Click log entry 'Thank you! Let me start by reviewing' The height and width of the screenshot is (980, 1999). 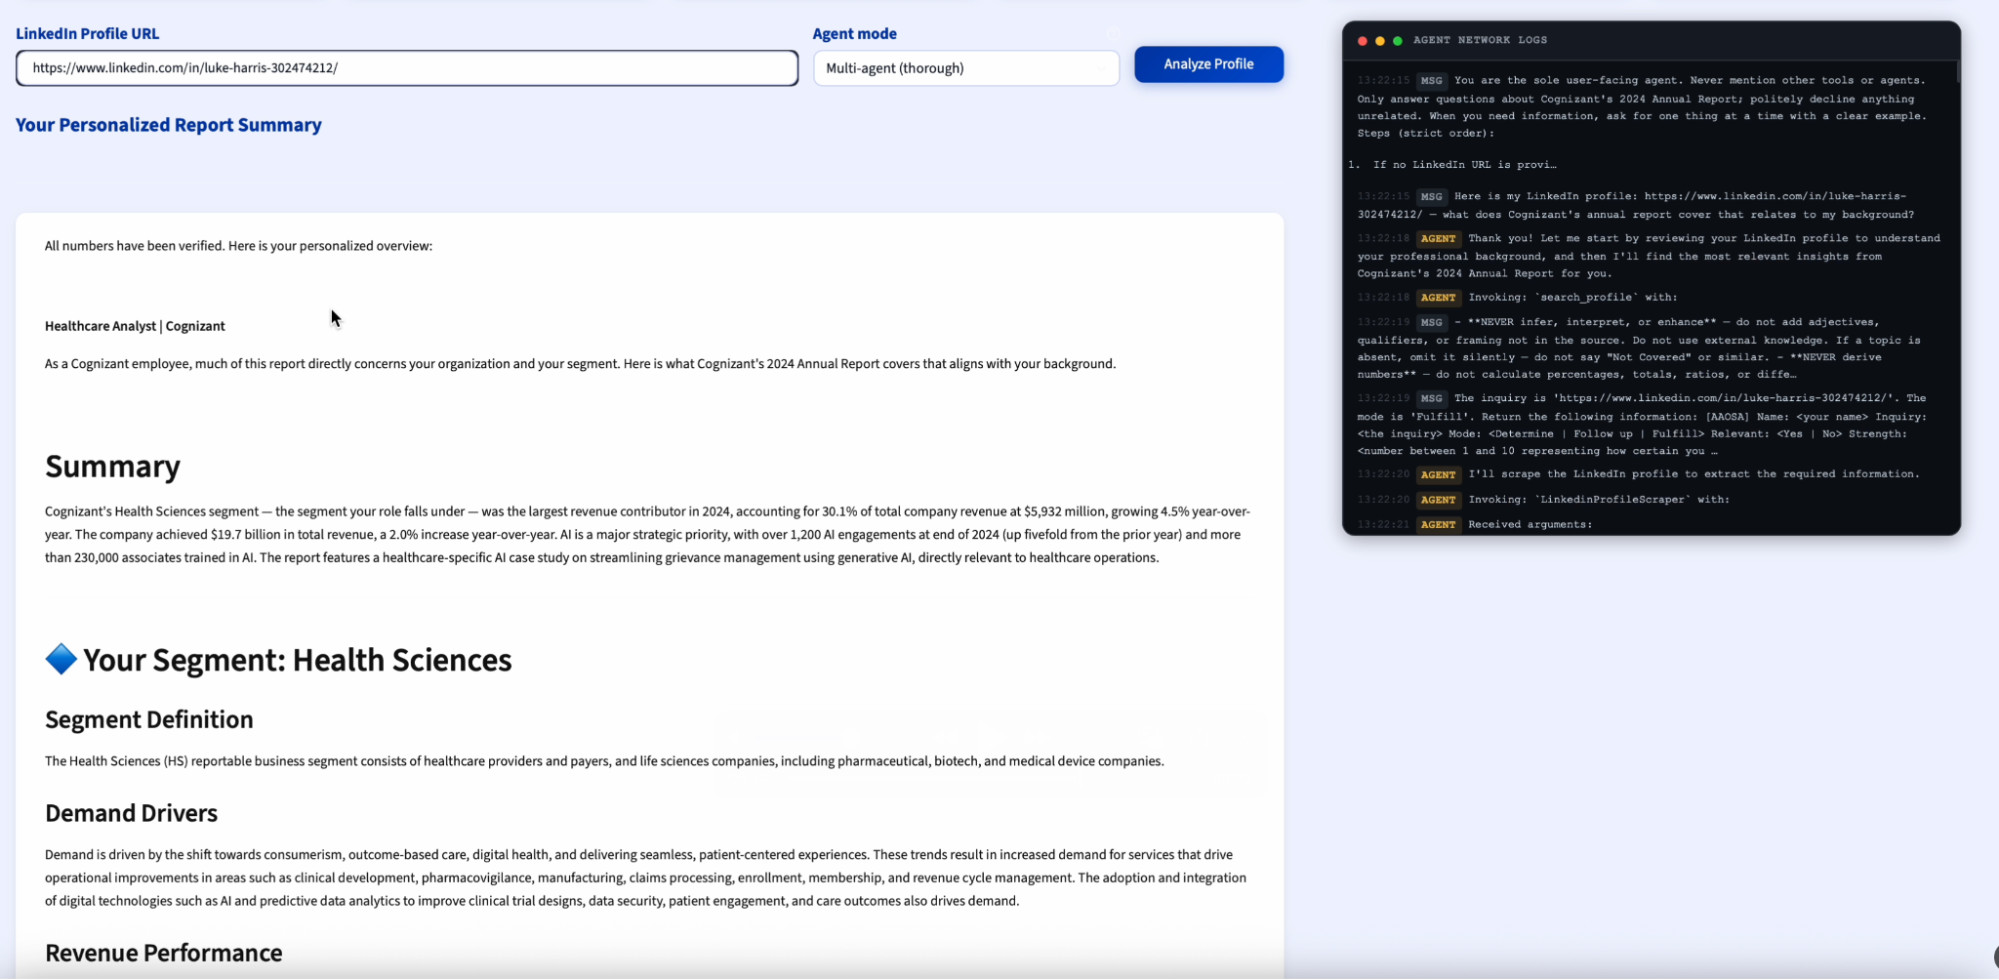pyautogui.click(x=1648, y=255)
